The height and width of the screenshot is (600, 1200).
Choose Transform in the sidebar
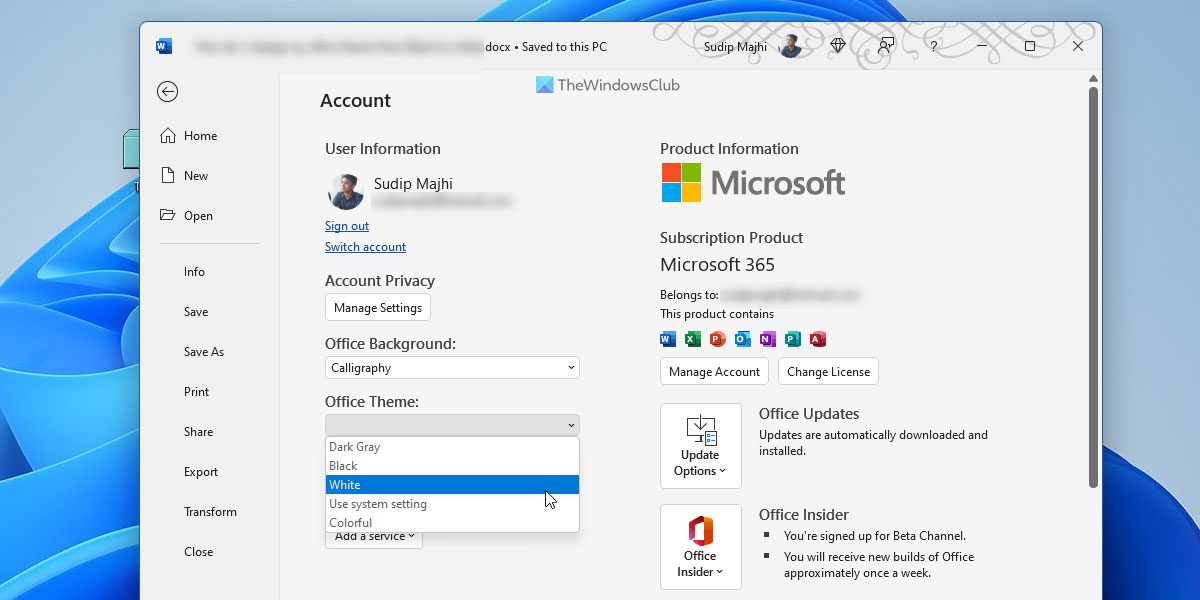[x=210, y=512]
